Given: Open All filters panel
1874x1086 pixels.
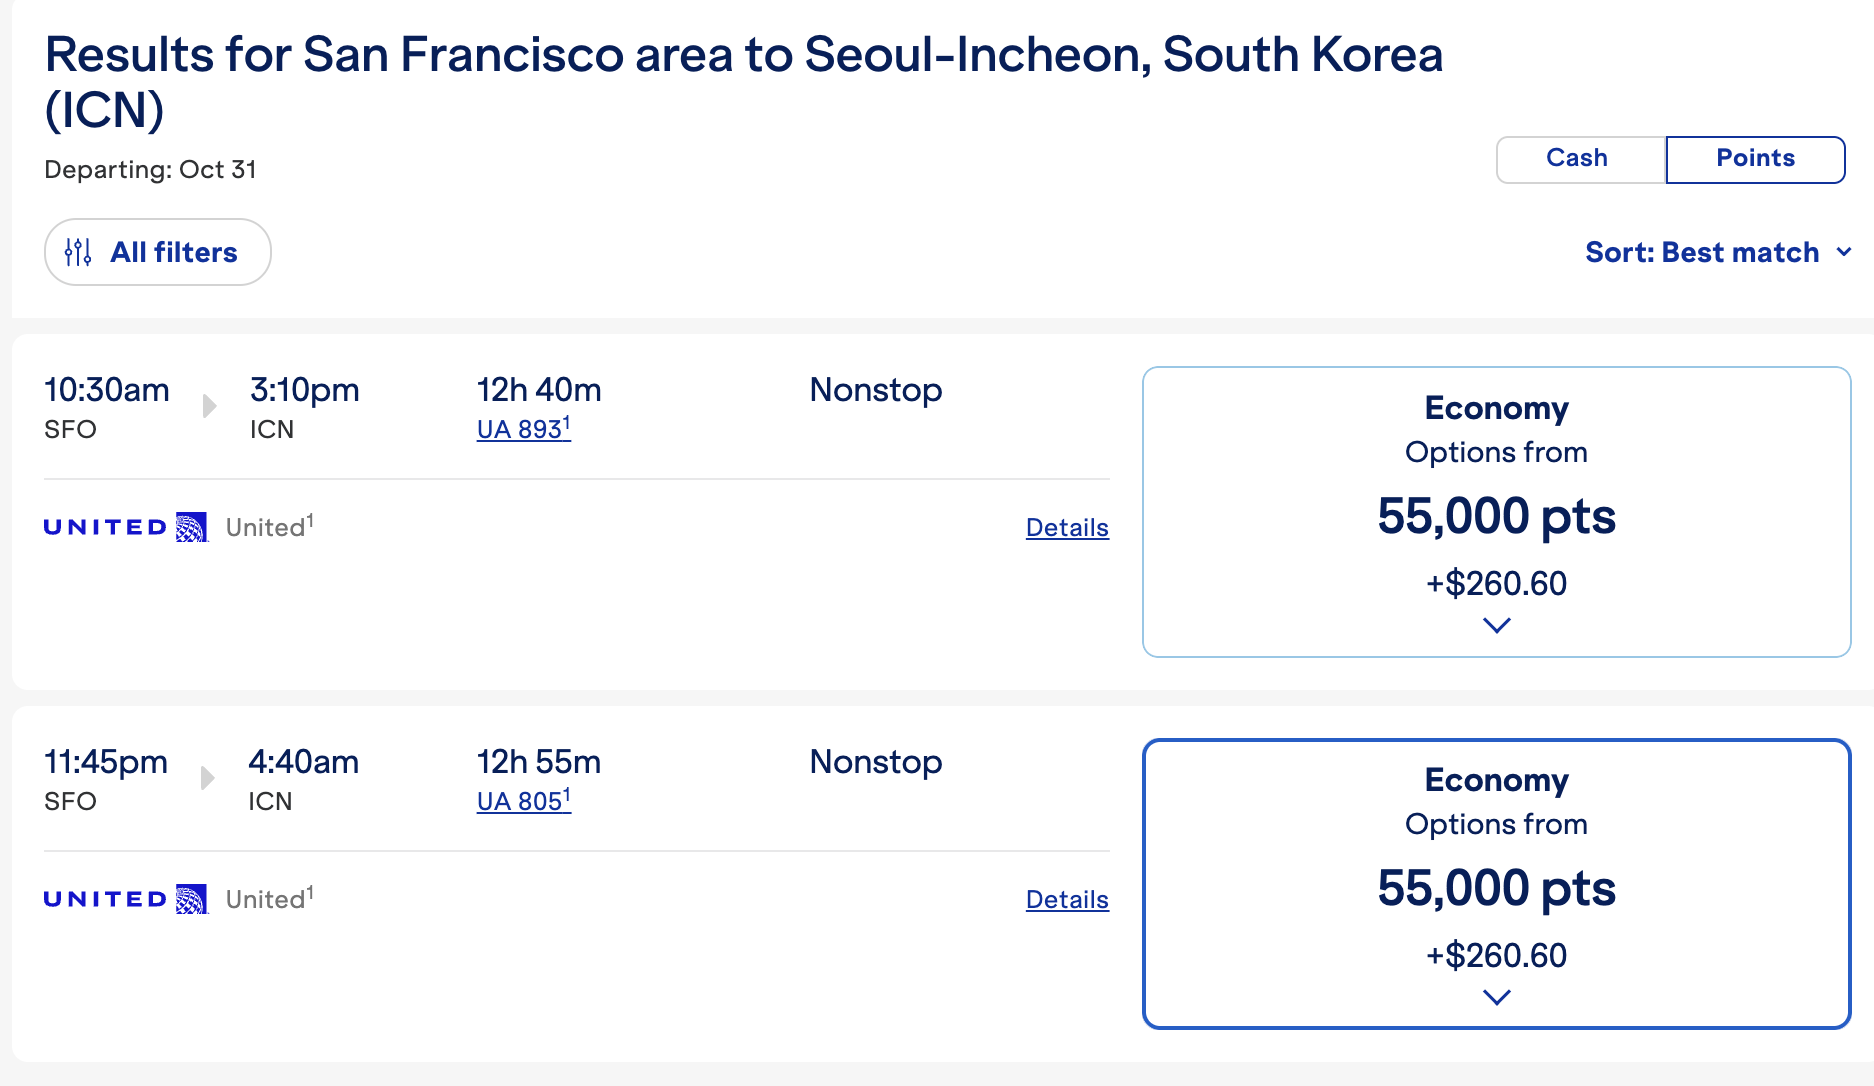Looking at the screenshot, I should click(x=173, y=252).
